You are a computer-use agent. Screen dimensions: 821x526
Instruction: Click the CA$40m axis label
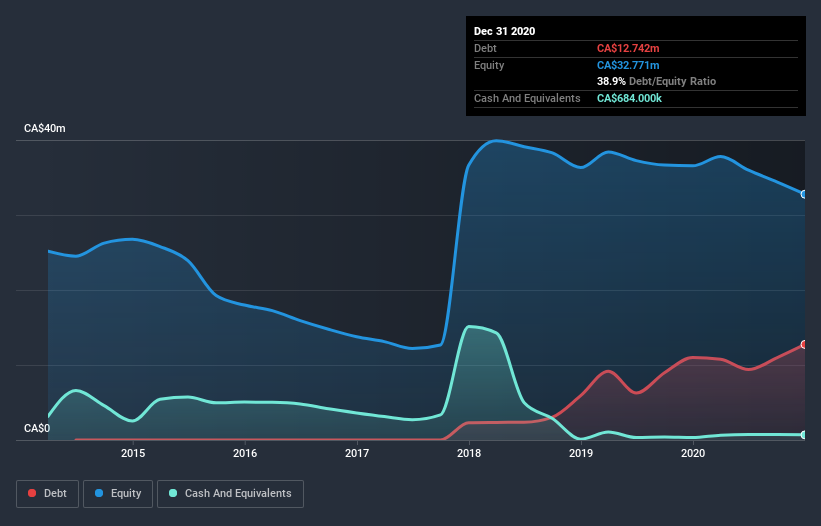[x=45, y=128]
